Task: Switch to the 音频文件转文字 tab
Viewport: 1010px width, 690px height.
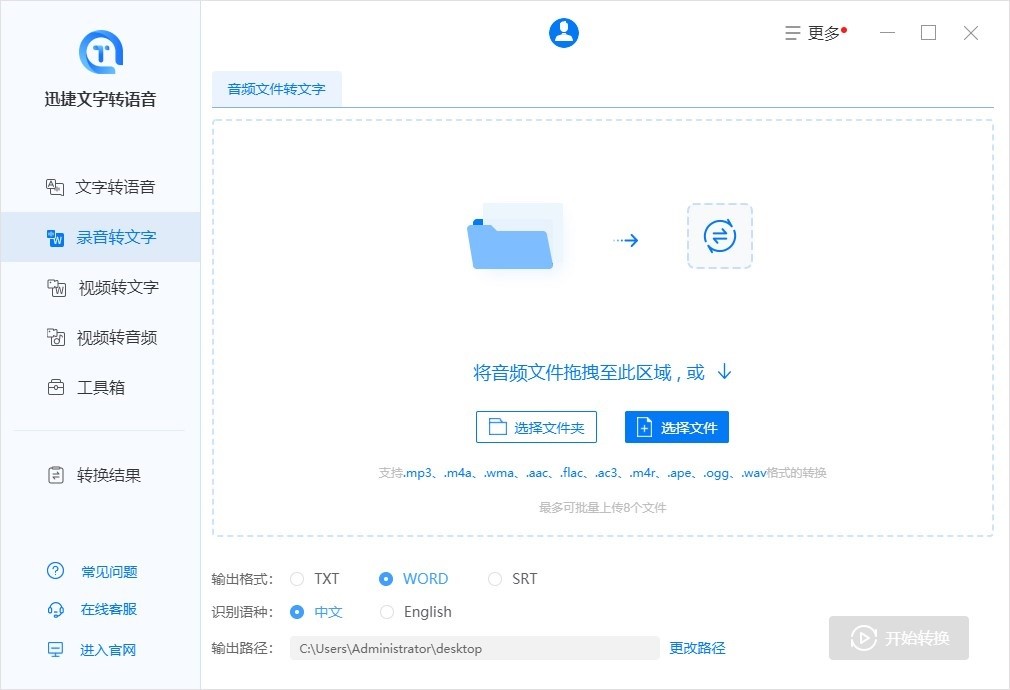Action: [277, 89]
